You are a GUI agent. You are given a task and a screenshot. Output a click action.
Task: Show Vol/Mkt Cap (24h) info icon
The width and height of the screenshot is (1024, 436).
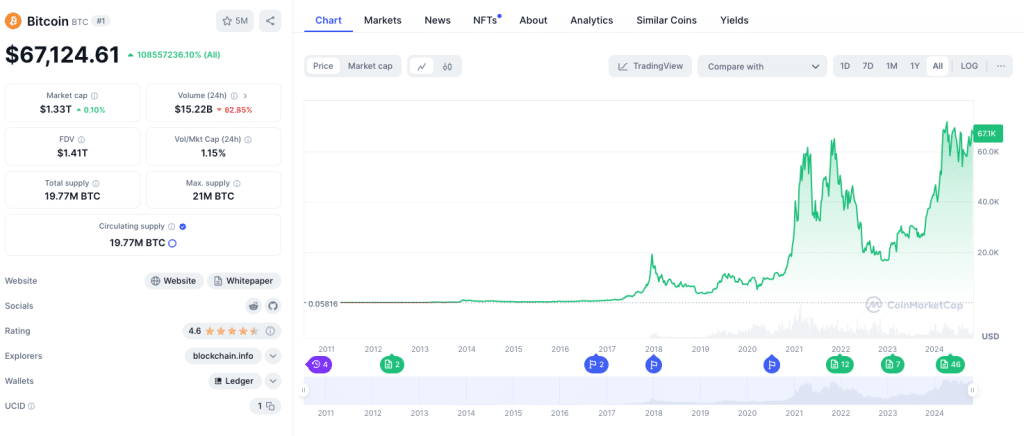[x=248, y=139]
